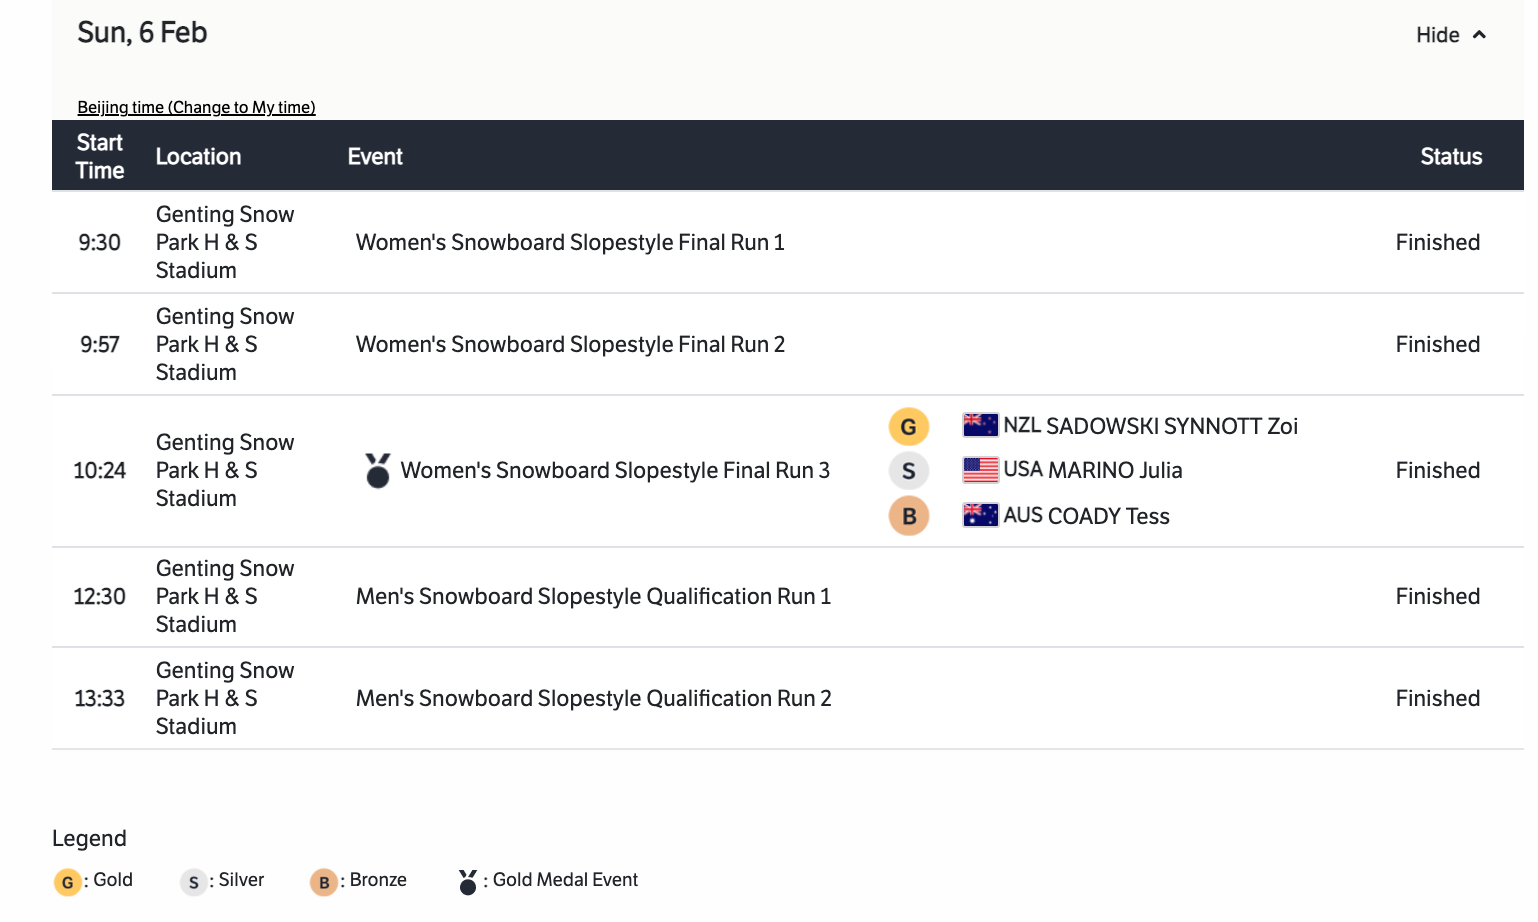Click the USA flag icon
The width and height of the screenshot is (1538, 922).
pyautogui.click(x=980, y=469)
